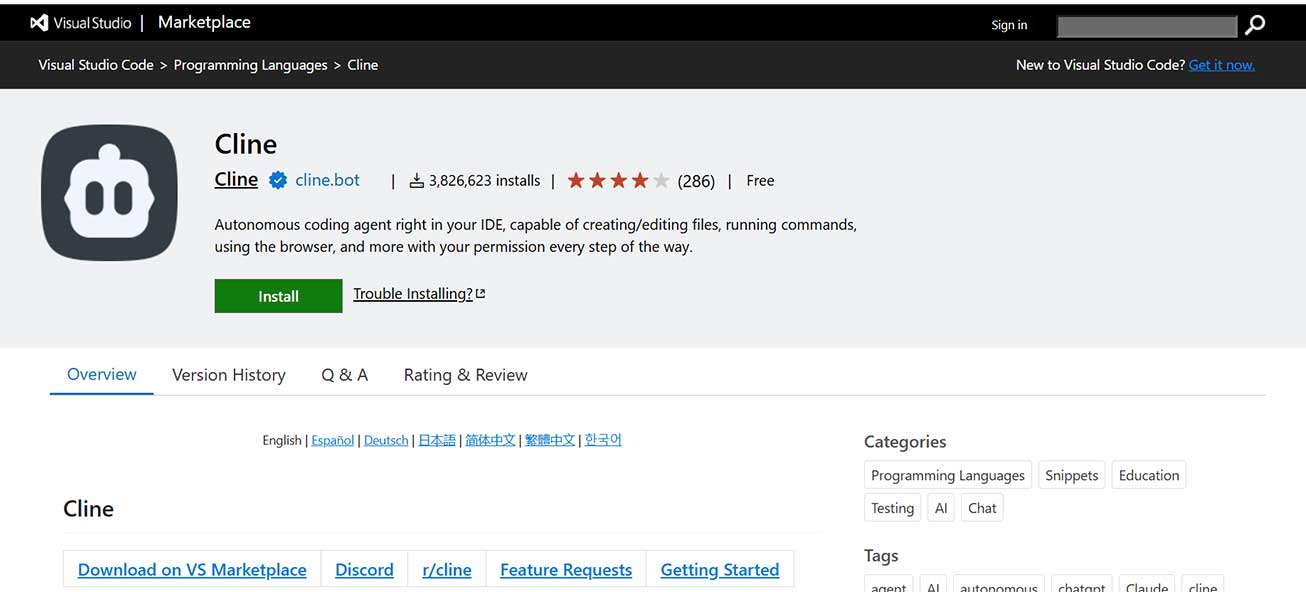The height and width of the screenshot is (592, 1306).
Task: Select the AI category chip
Action: 941,508
